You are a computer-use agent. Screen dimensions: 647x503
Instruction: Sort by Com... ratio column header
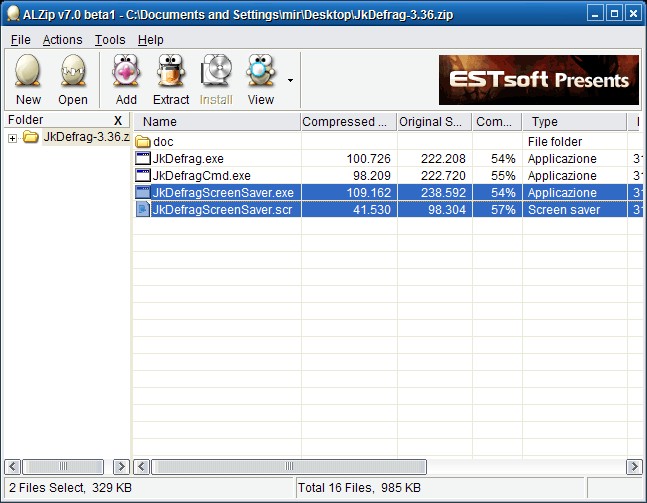pos(497,122)
